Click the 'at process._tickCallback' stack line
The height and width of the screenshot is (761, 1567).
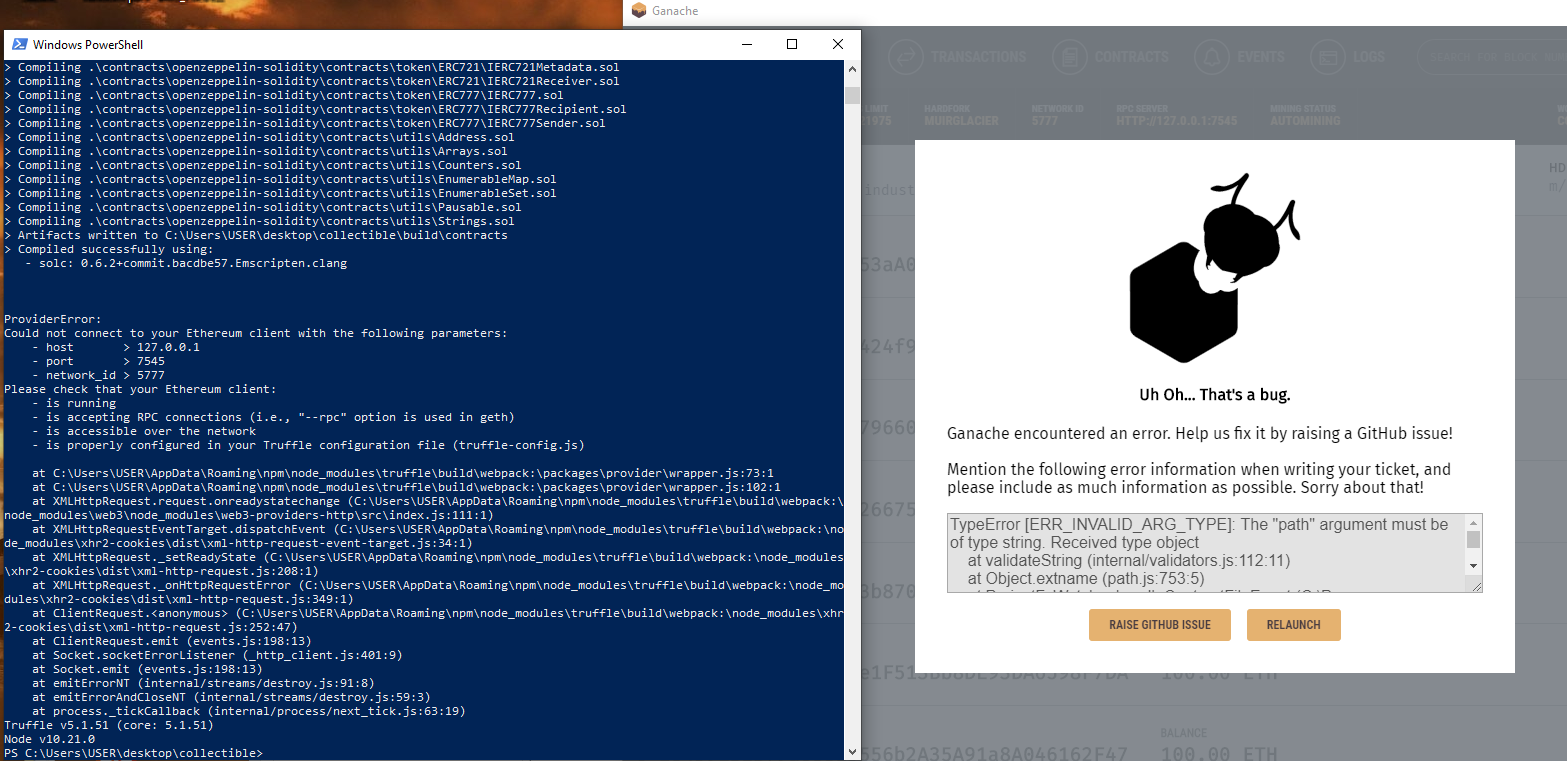coord(249,711)
